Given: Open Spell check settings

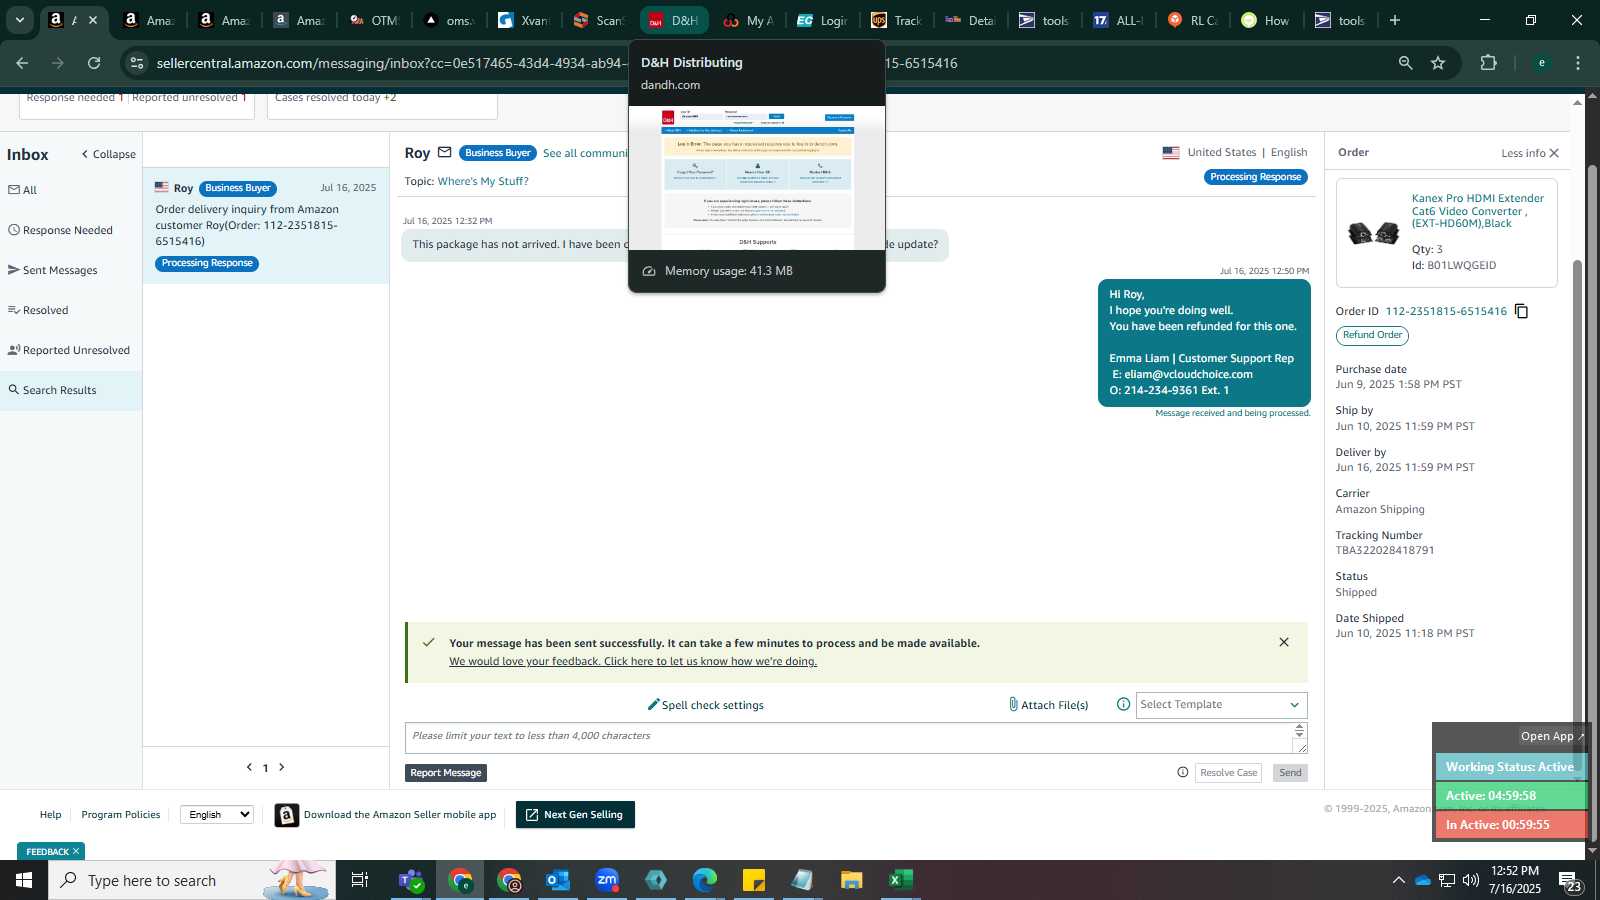Looking at the screenshot, I should [x=706, y=705].
